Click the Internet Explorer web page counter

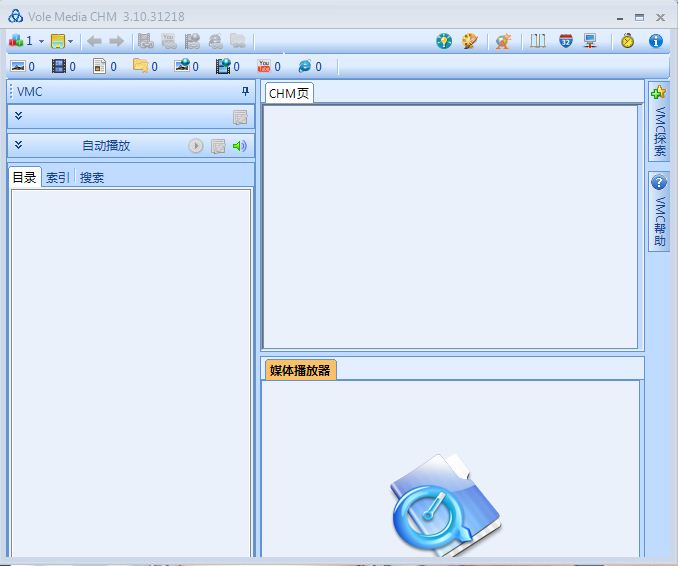click(x=305, y=67)
